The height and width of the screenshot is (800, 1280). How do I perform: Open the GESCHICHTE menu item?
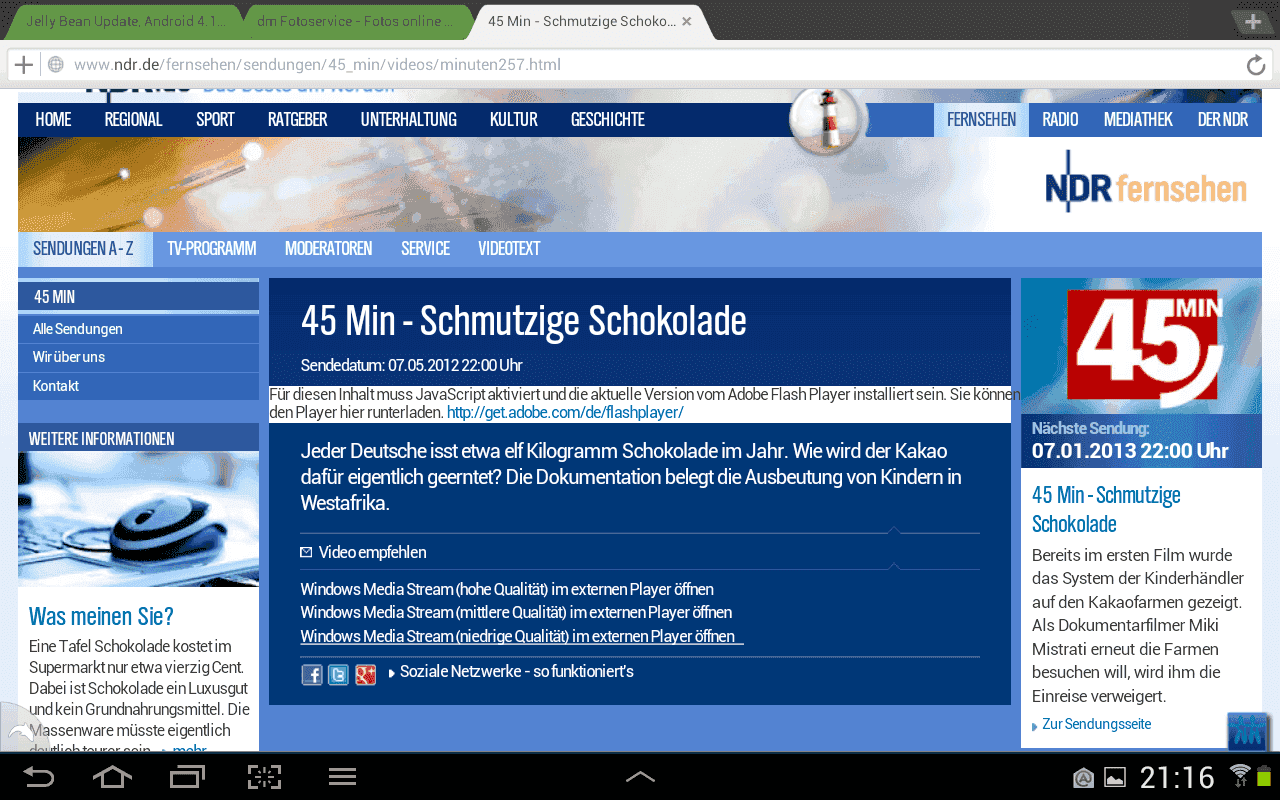pos(608,119)
